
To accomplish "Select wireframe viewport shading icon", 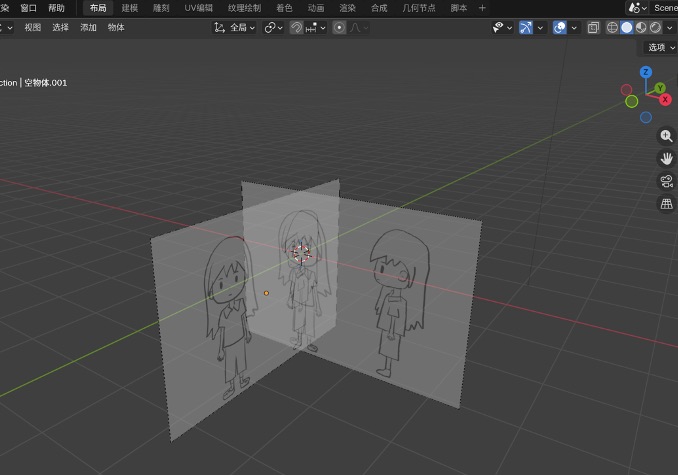I will 612,28.
